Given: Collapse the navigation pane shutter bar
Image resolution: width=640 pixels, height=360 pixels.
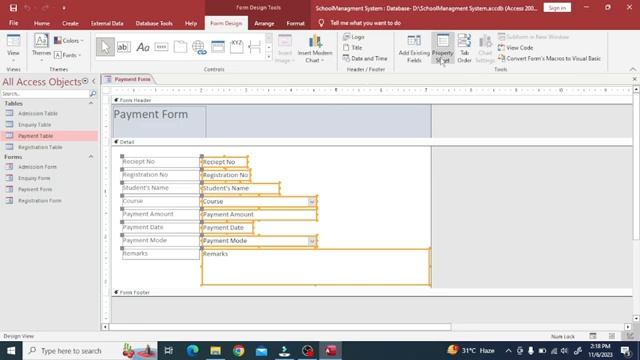Looking at the screenshot, I should [x=94, y=81].
